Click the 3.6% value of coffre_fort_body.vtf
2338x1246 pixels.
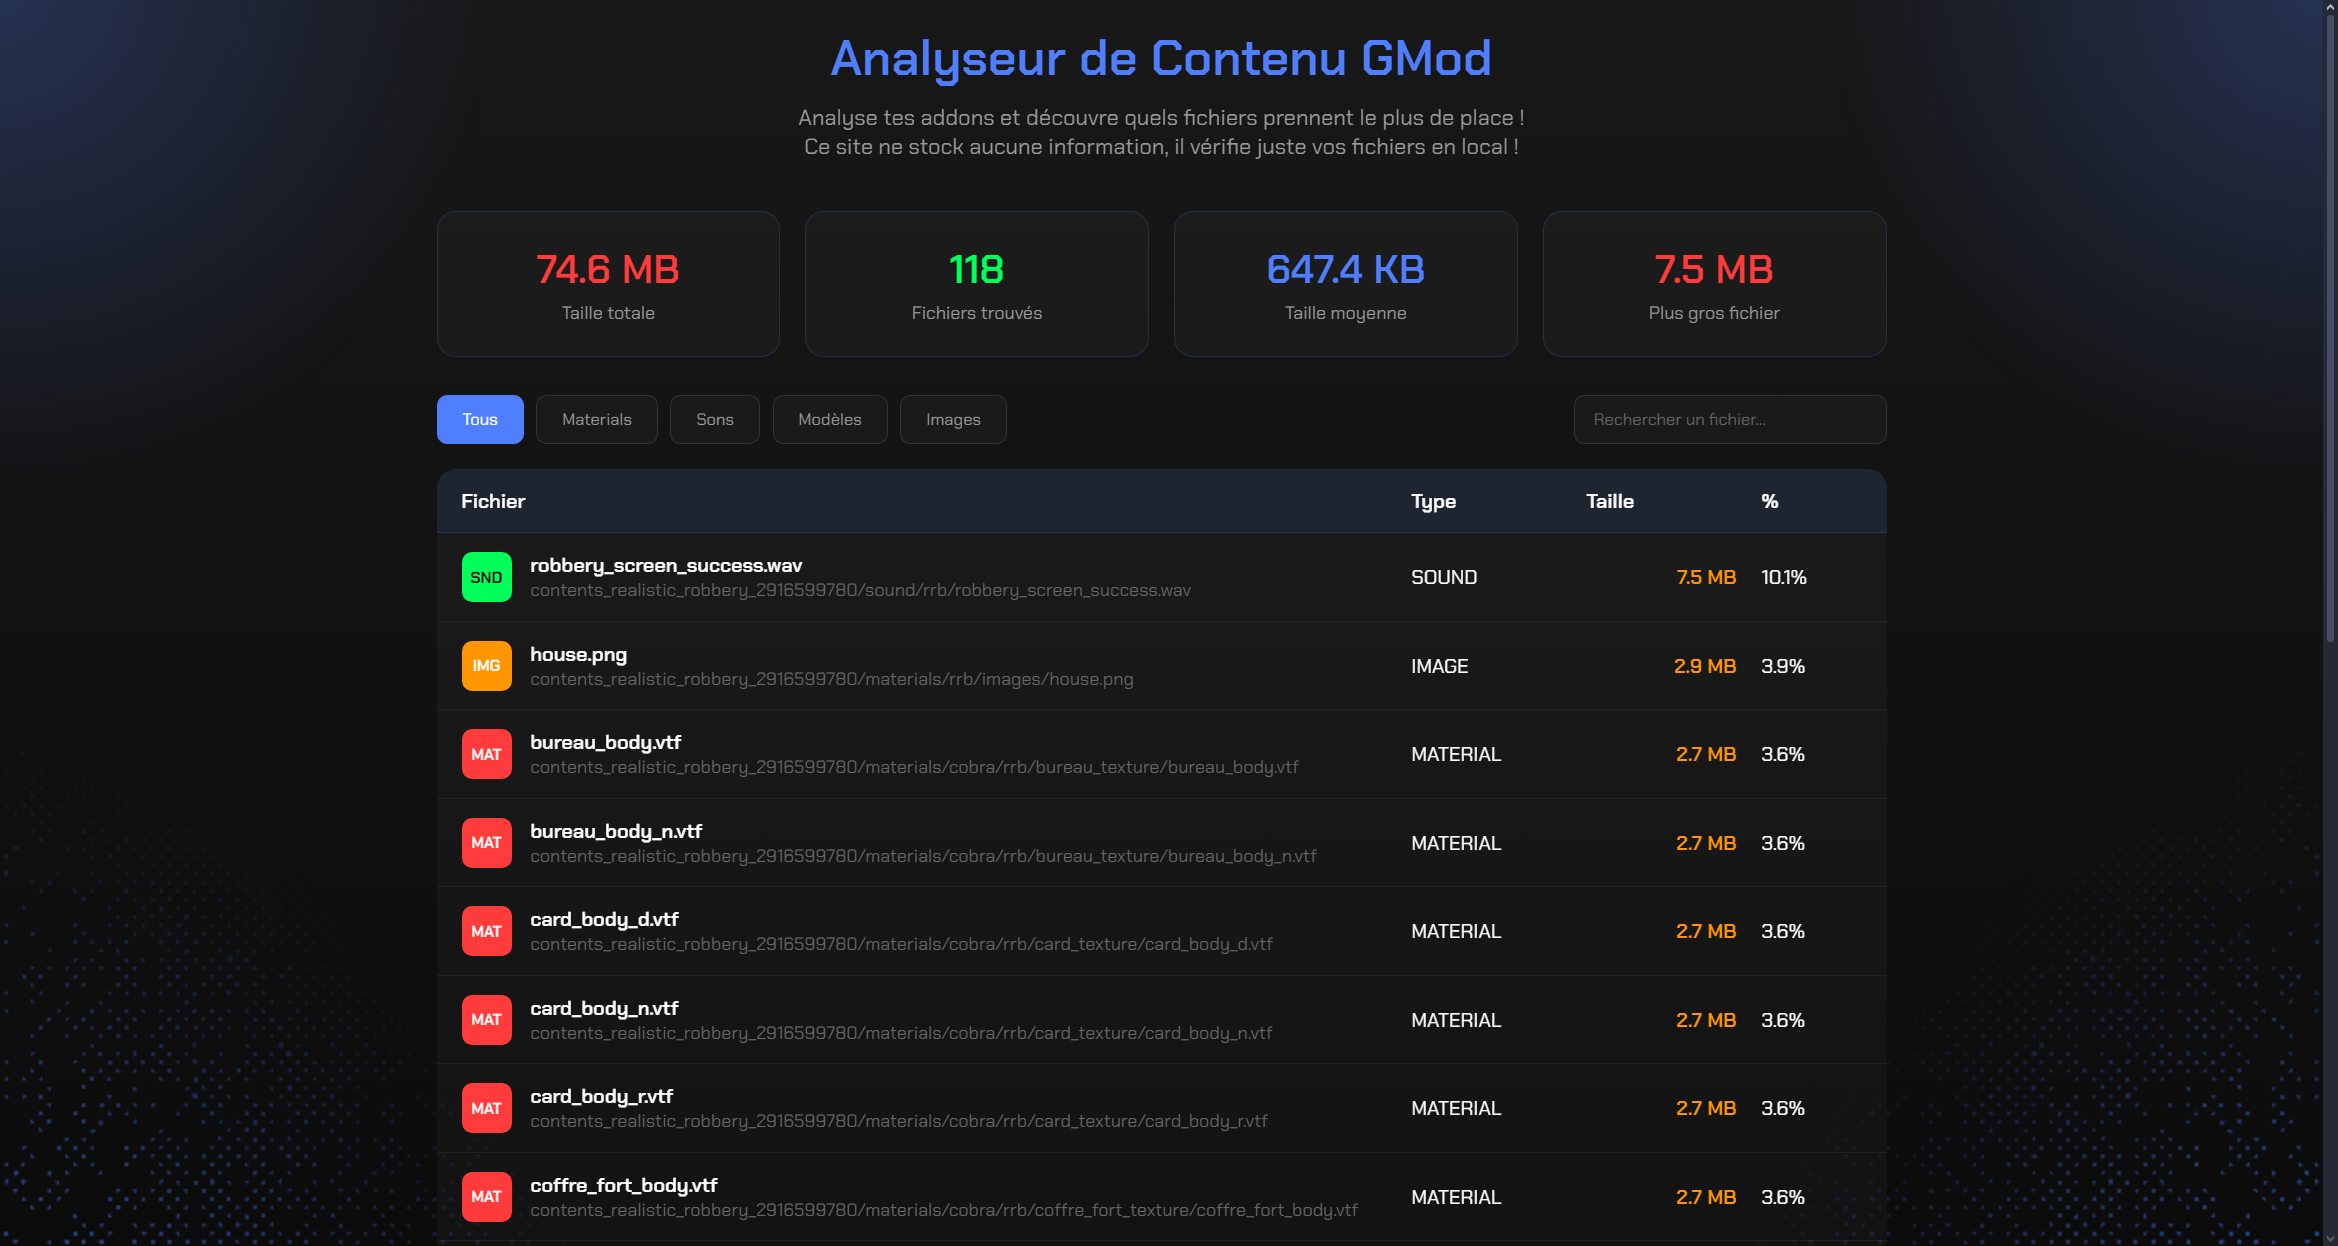click(x=1783, y=1198)
